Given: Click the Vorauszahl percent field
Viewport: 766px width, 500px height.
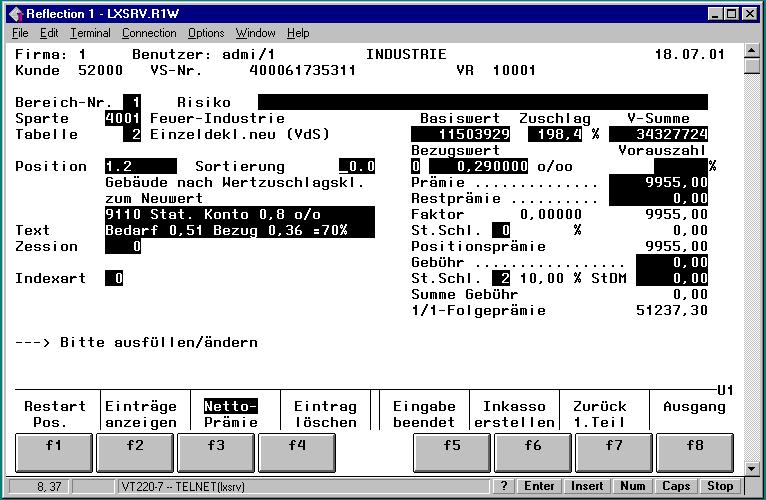Looking at the screenshot, I should 681,166.
